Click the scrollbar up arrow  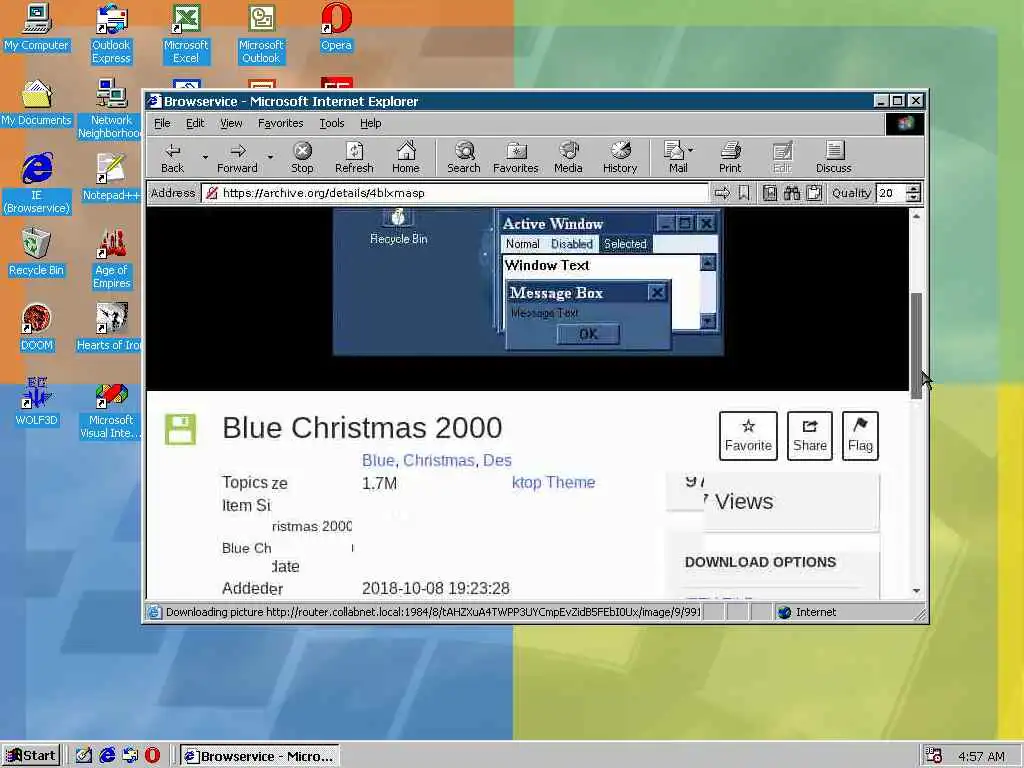pyautogui.click(x=916, y=216)
